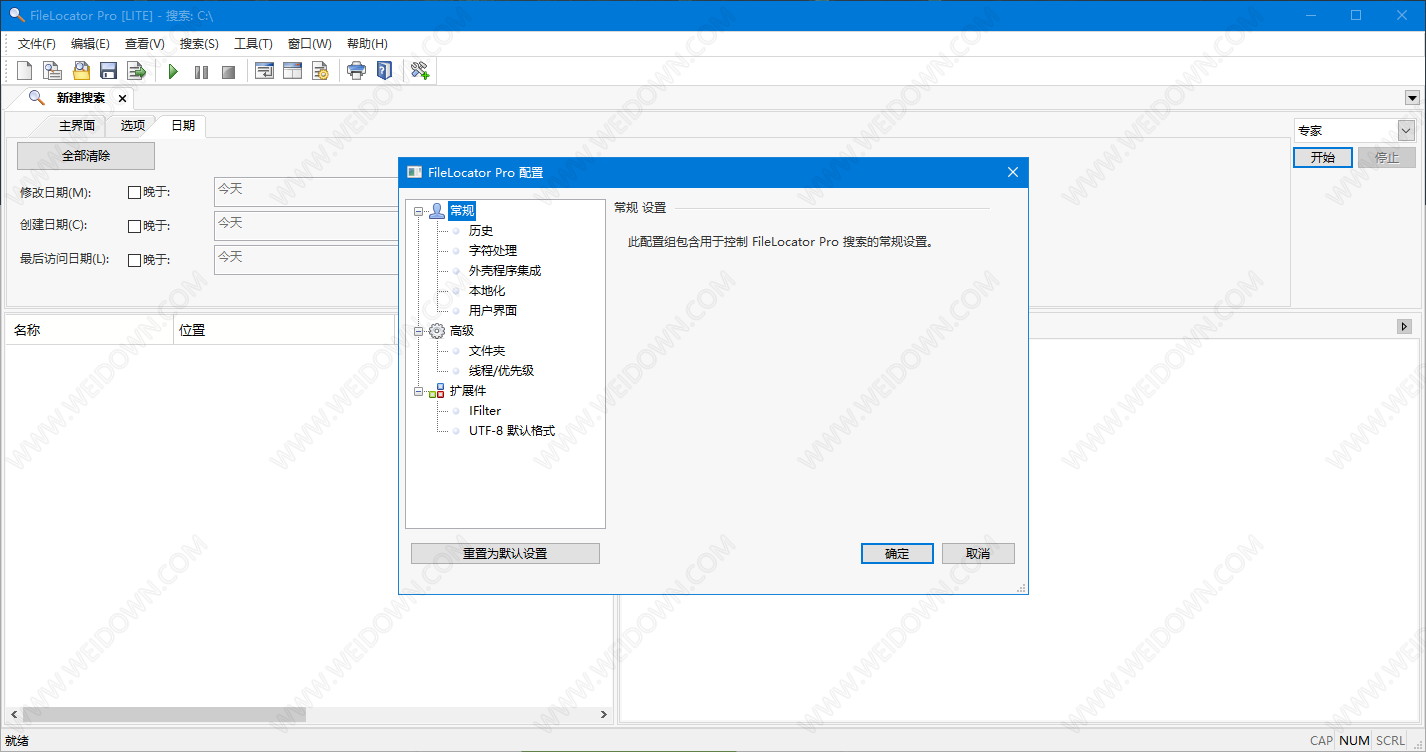The height and width of the screenshot is (752, 1426).
Task: Click the window with return-arrow toolbar icon
Action: [x=264, y=71]
